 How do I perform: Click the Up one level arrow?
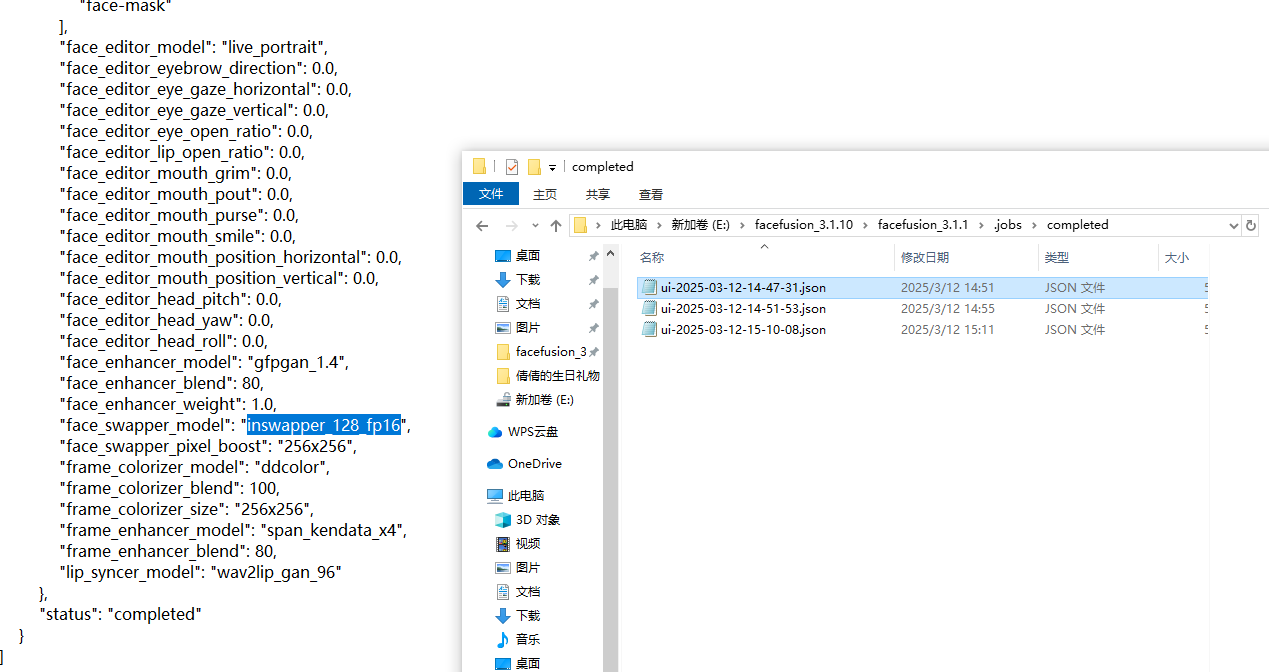(x=556, y=226)
